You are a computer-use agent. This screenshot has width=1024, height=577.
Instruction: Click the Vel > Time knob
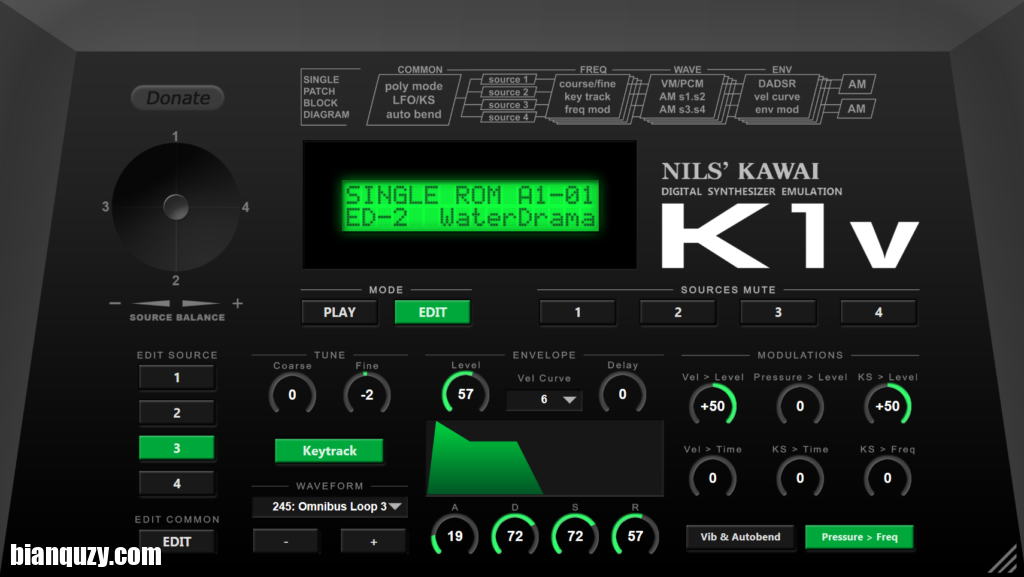(x=712, y=478)
